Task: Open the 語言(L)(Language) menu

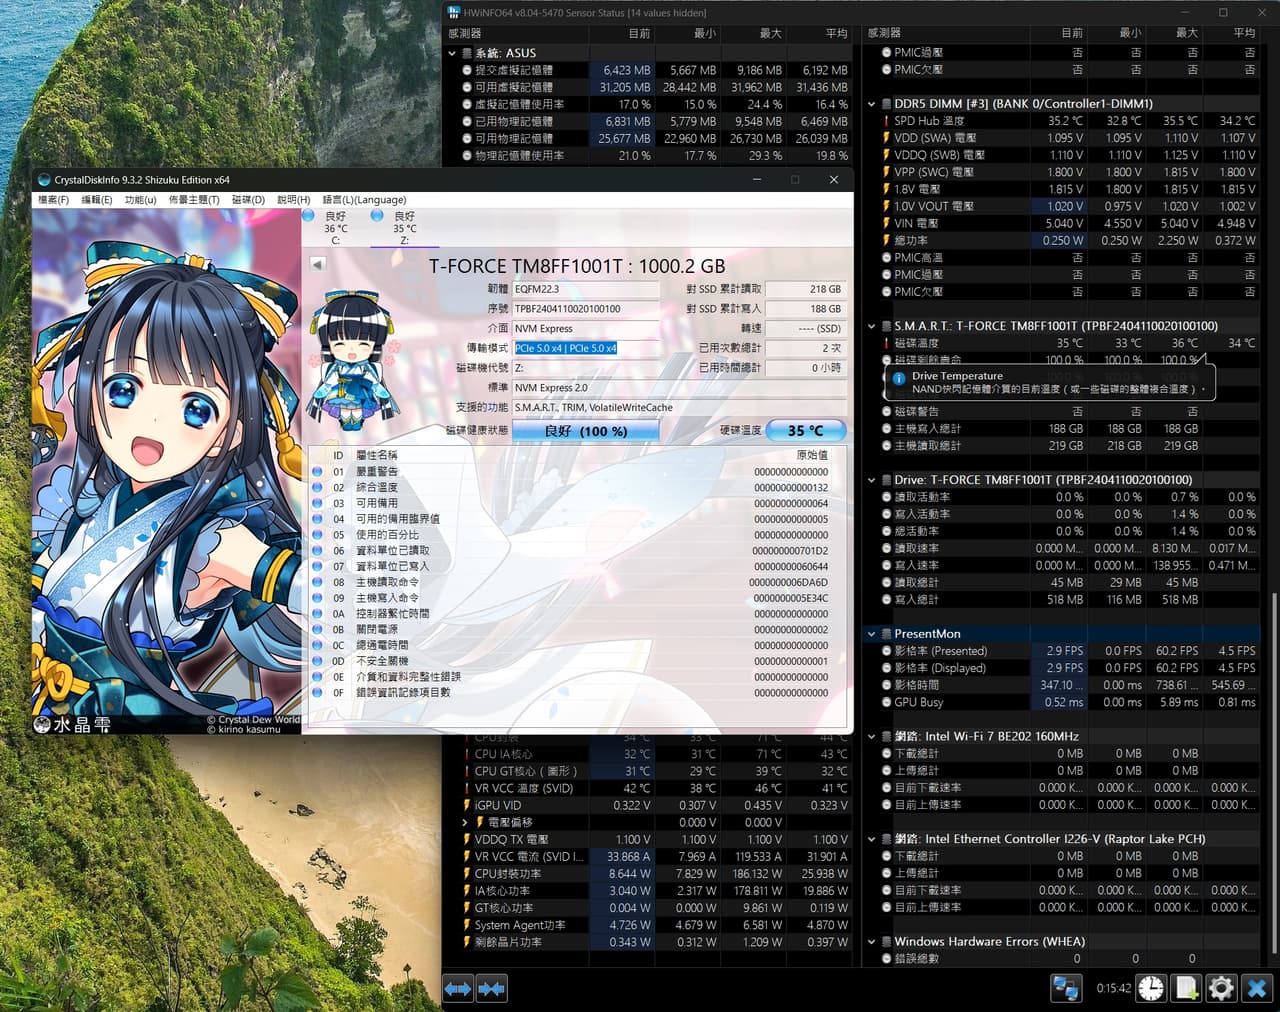Action: 364,200
